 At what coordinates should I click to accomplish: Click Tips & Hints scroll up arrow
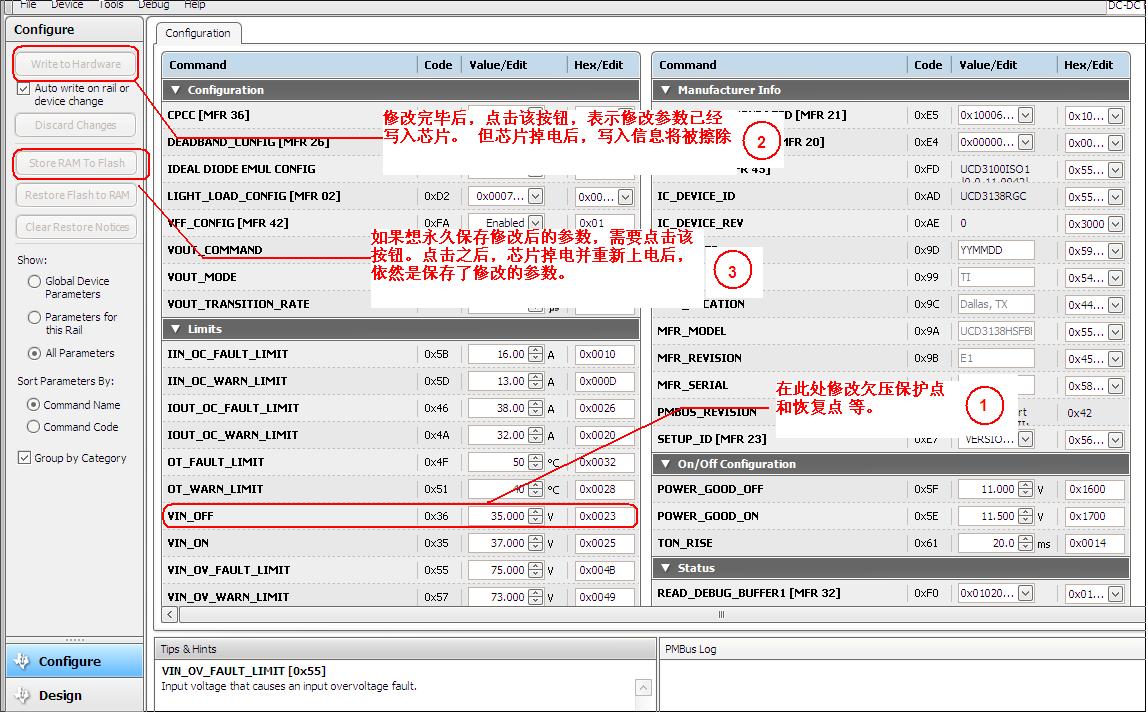(643, 687)
